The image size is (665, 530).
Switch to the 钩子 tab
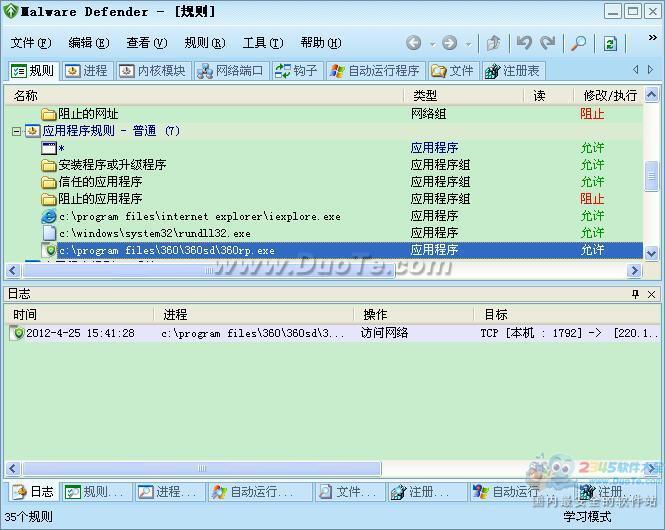click(297, 71)
